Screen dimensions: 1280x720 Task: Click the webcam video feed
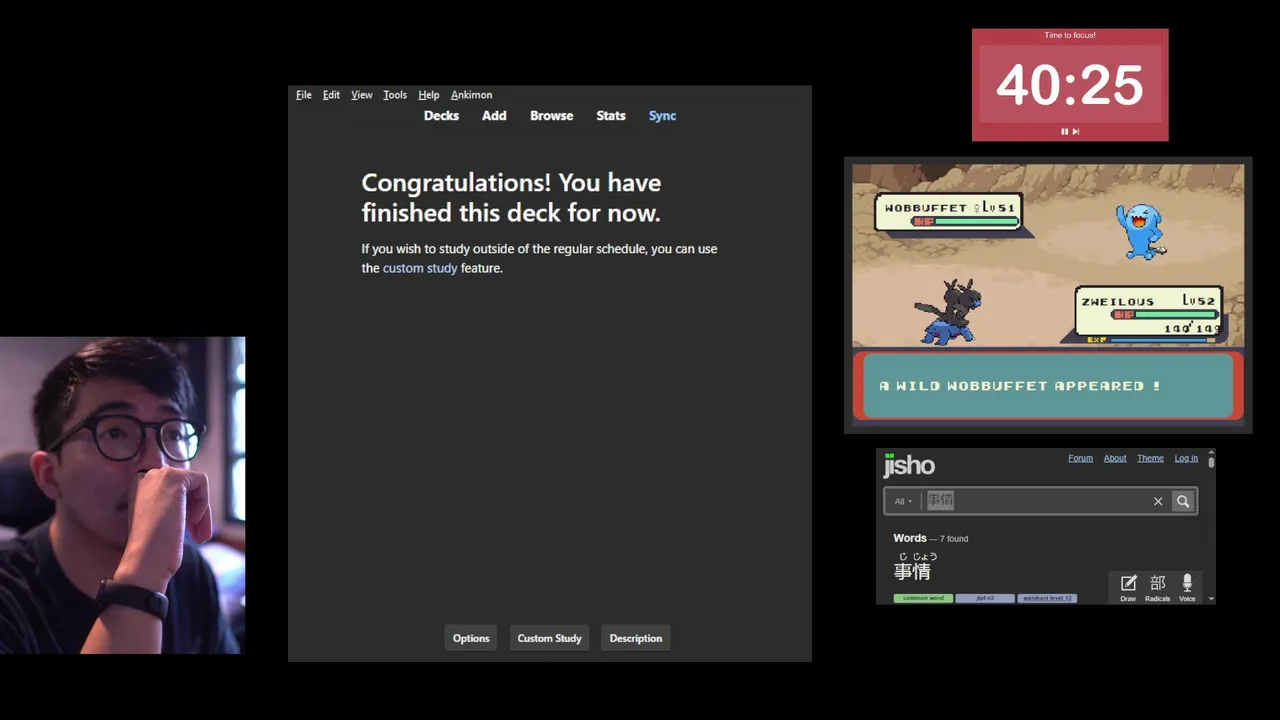(x=122, y=495)
